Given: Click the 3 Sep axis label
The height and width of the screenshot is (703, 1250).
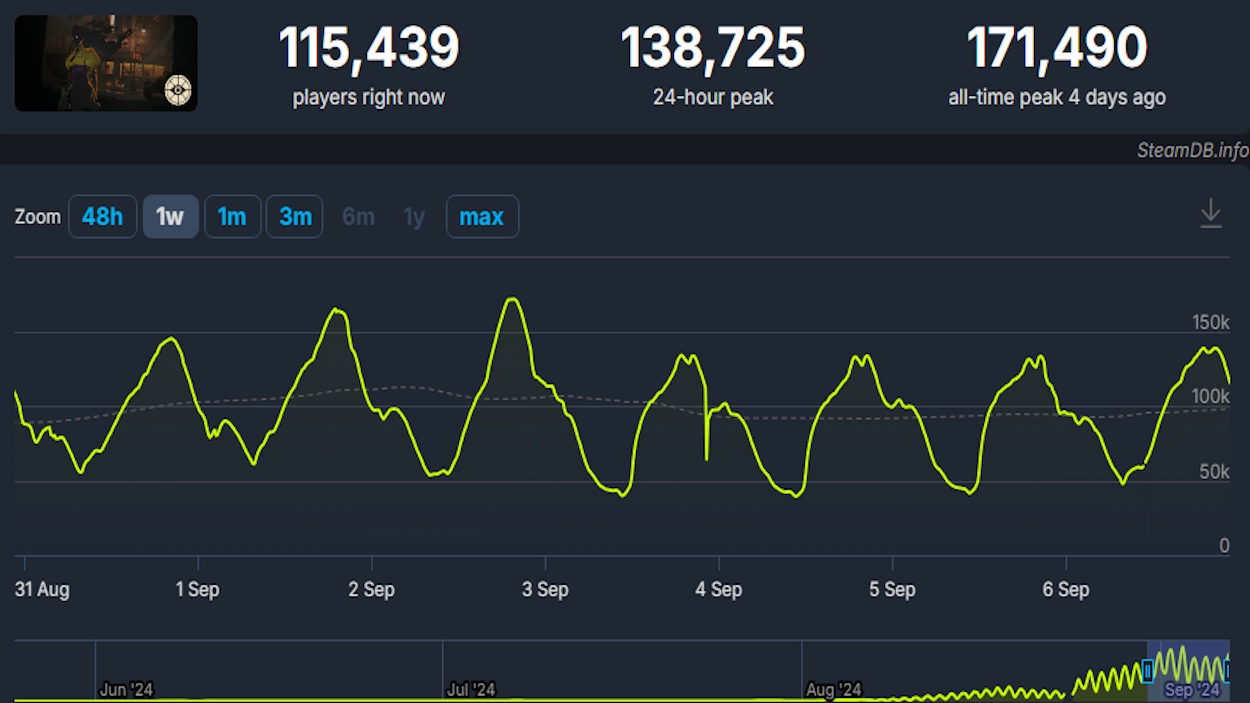Looking at the screenshot, I should 545,590.
